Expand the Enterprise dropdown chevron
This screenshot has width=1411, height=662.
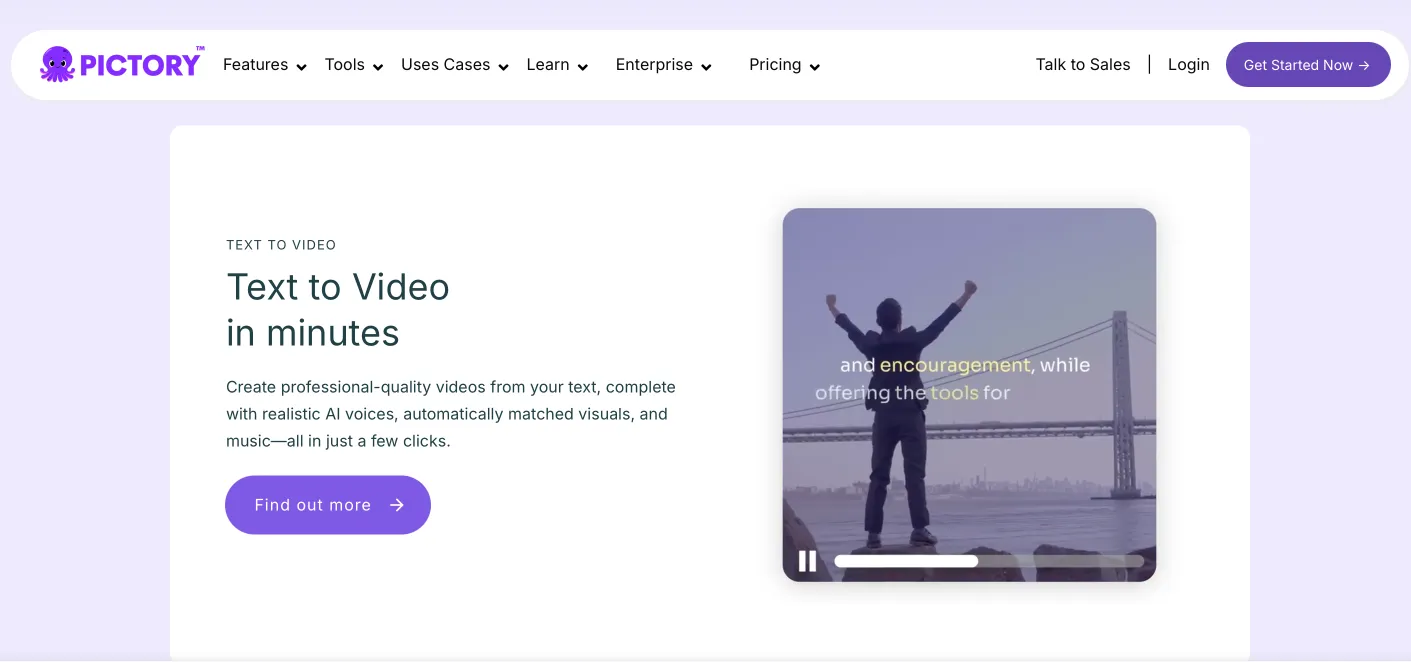point(706,67)
